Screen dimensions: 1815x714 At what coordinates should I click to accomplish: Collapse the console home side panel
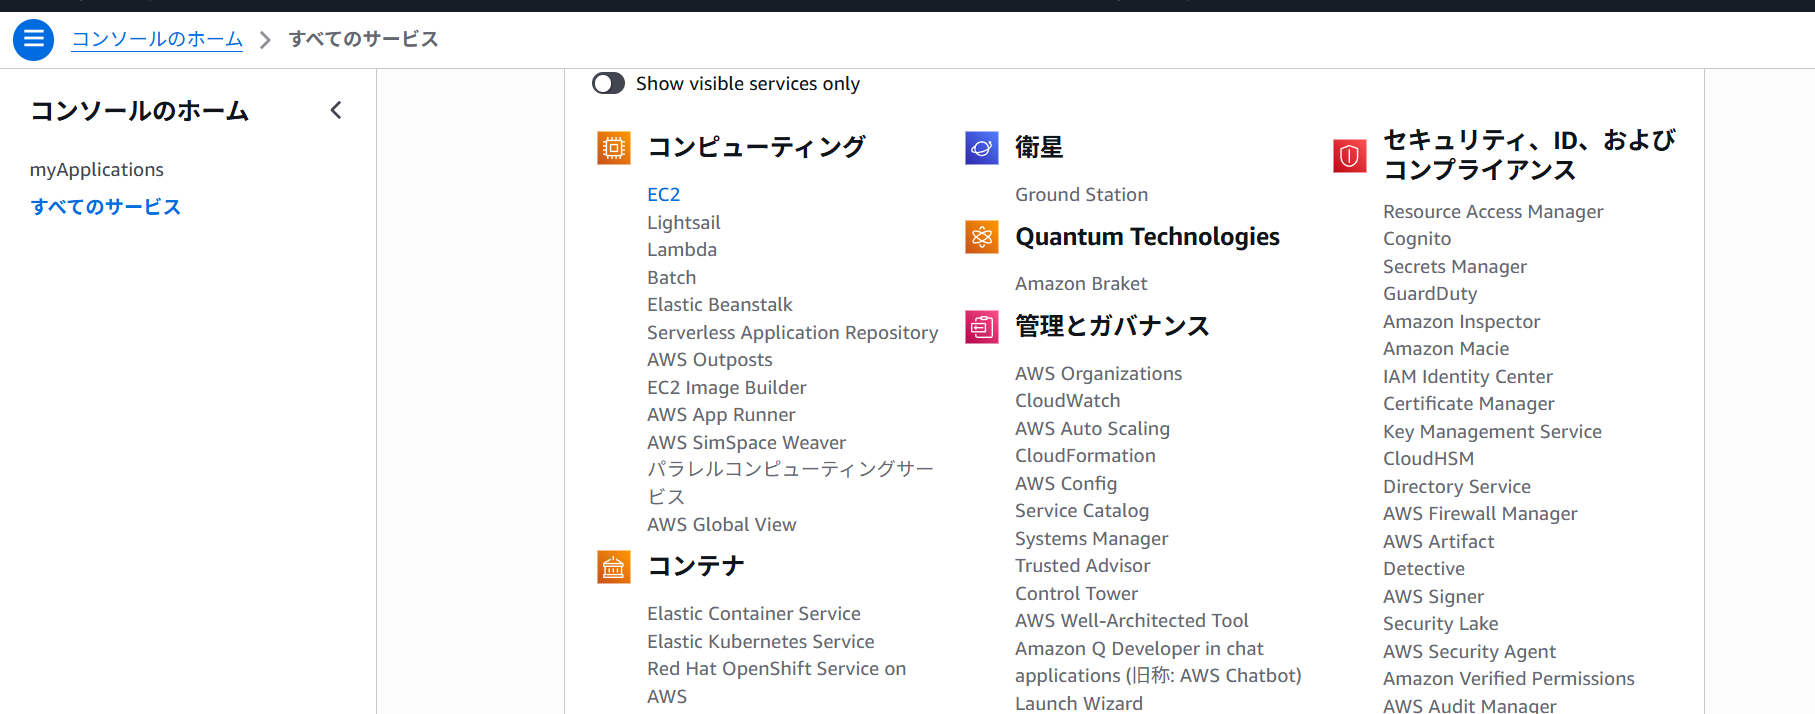point(336,110)
